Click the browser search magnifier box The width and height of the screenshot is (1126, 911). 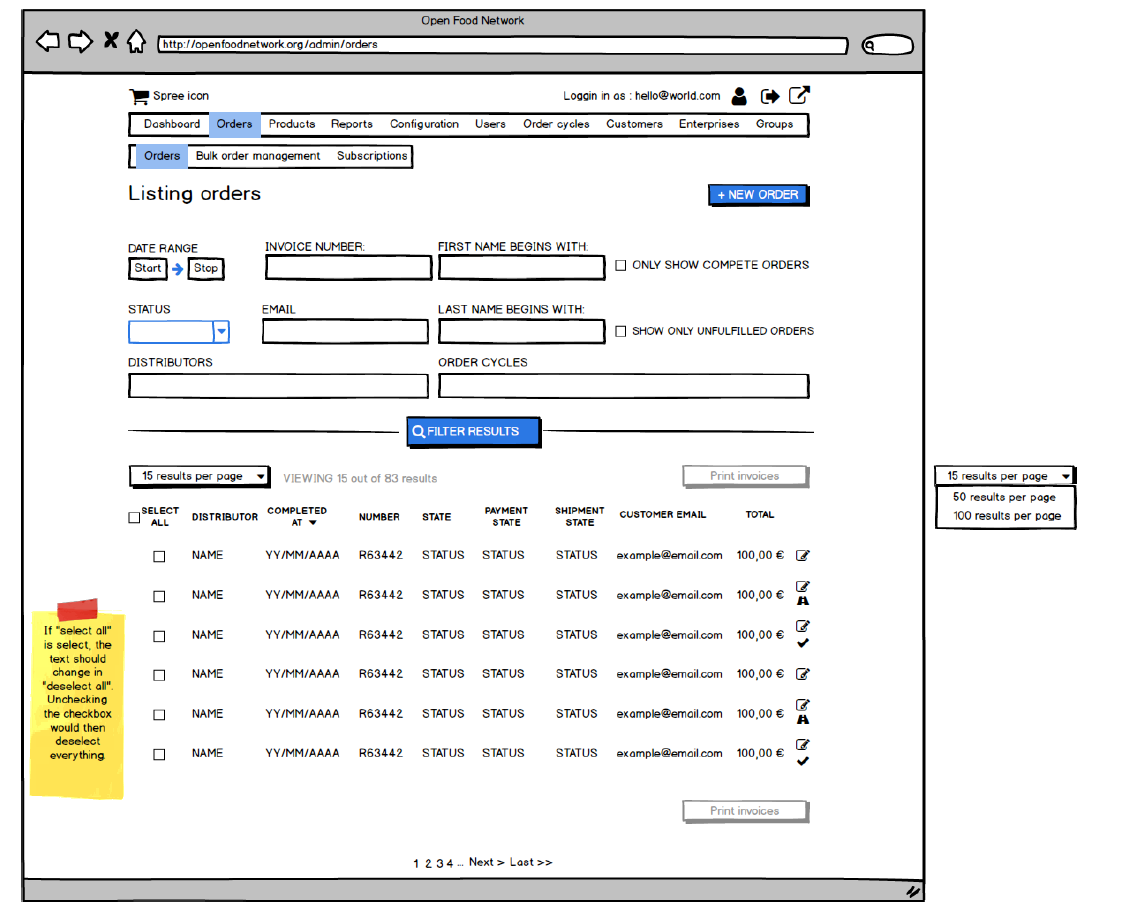(x=888, y=45)
